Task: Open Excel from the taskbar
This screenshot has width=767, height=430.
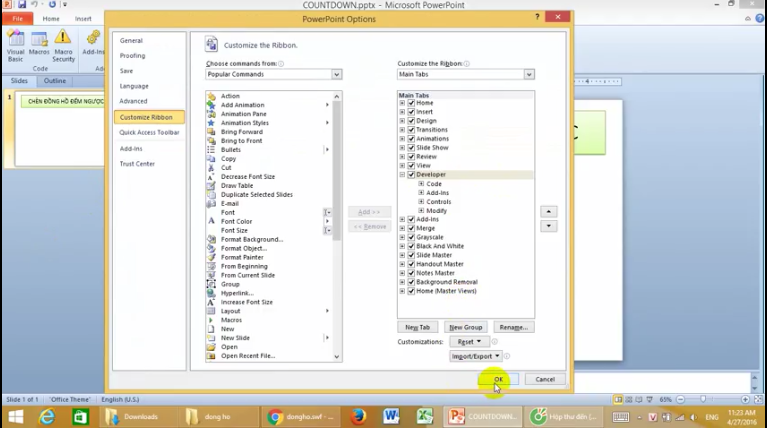Action: tap(425, 417)
